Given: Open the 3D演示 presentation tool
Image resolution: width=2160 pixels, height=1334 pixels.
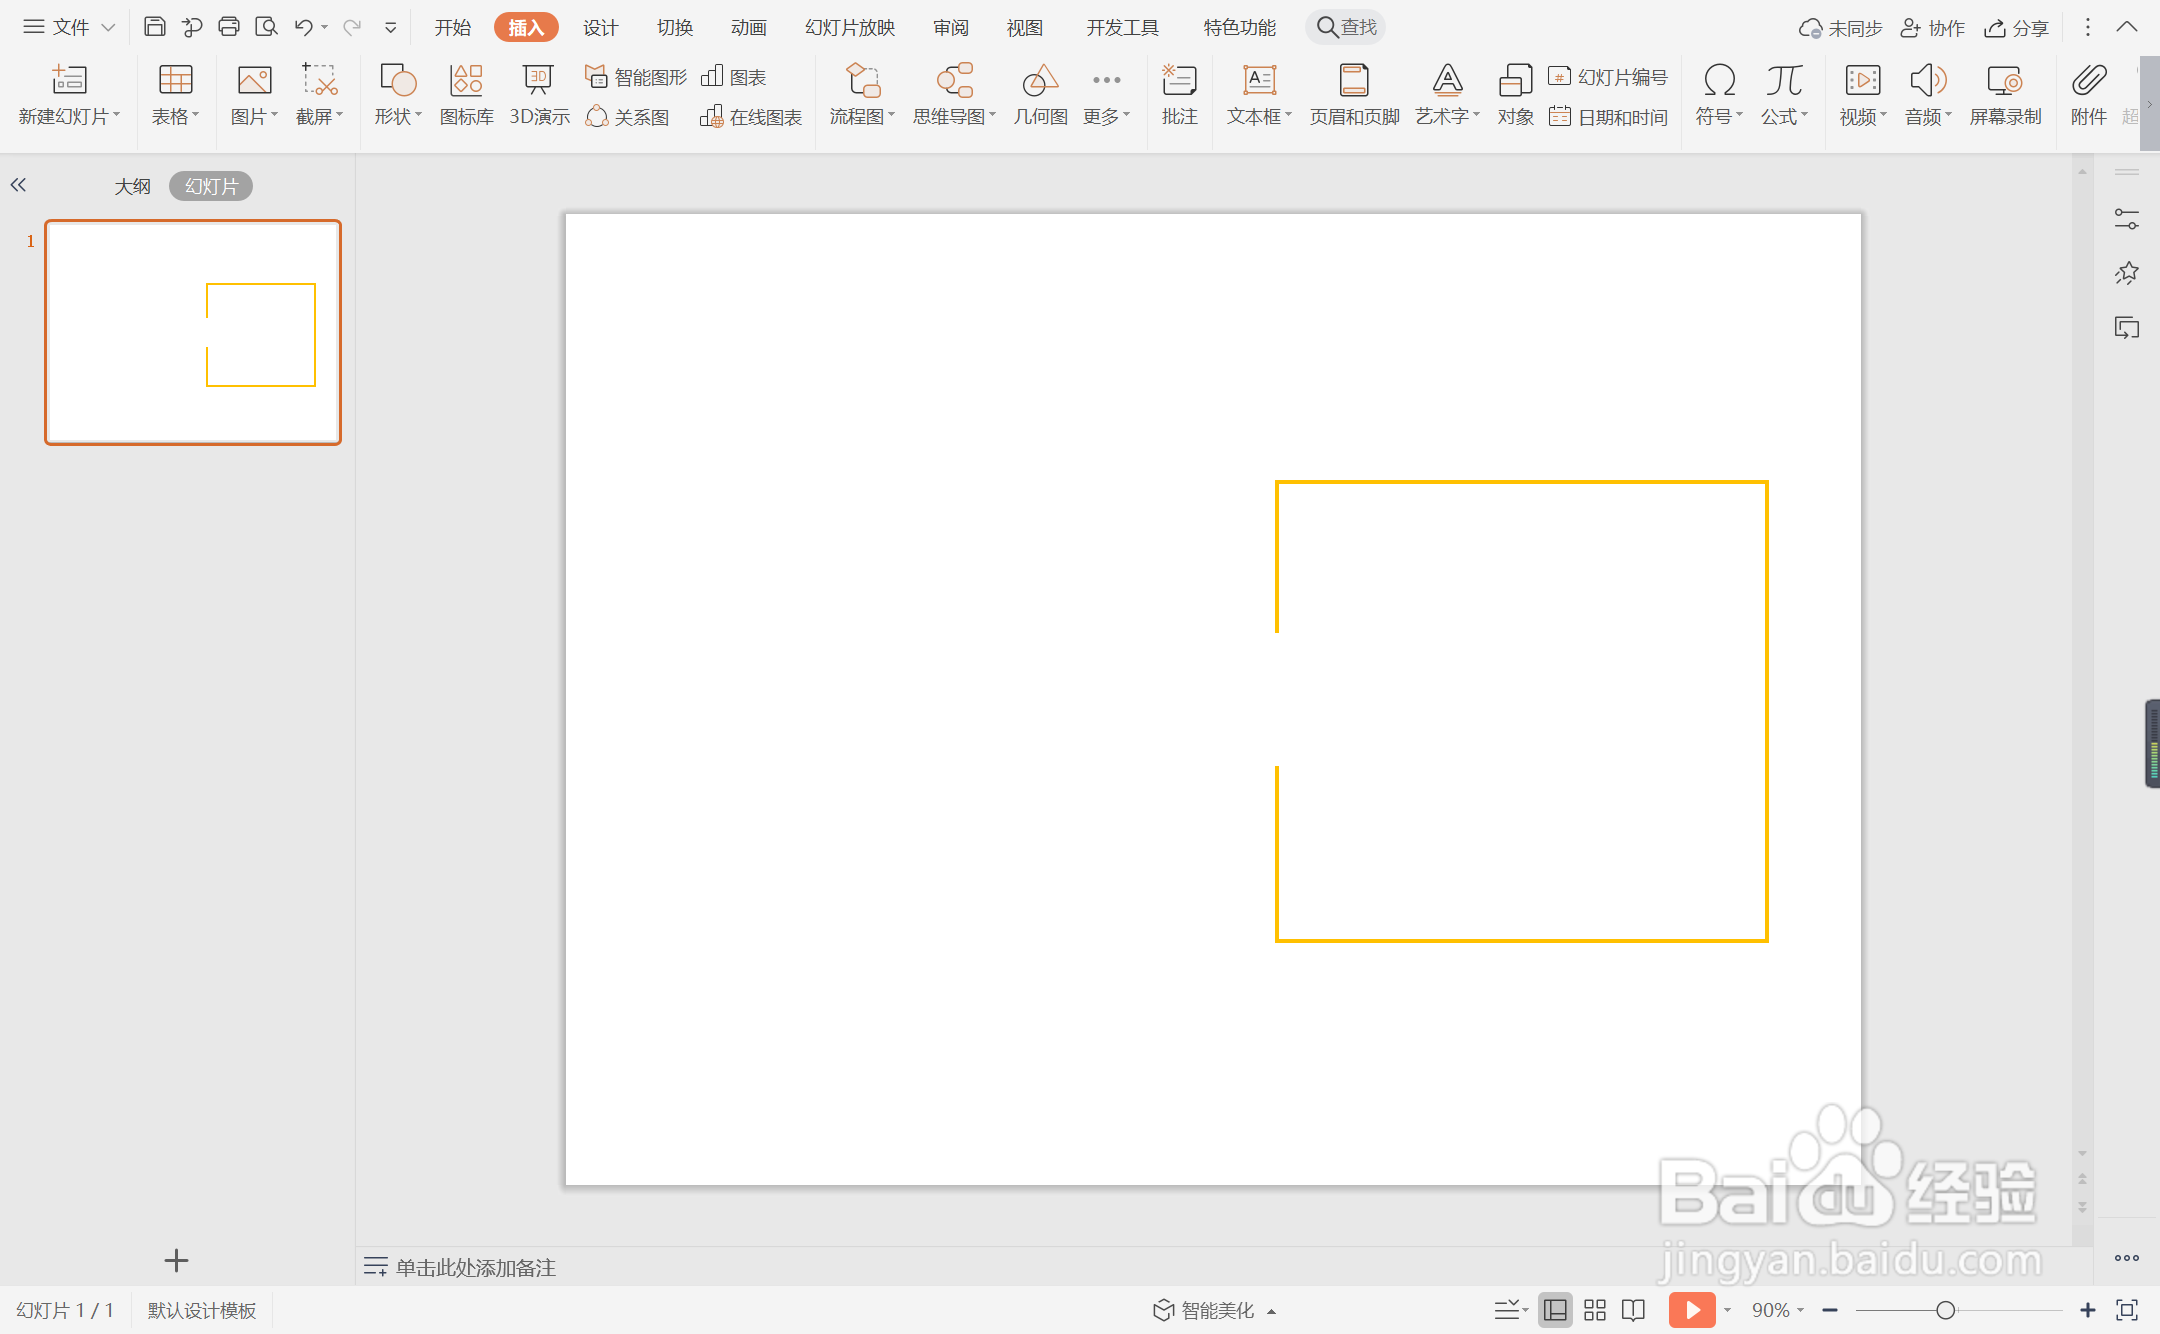Looking at the screenshot, I should [539, 95].
